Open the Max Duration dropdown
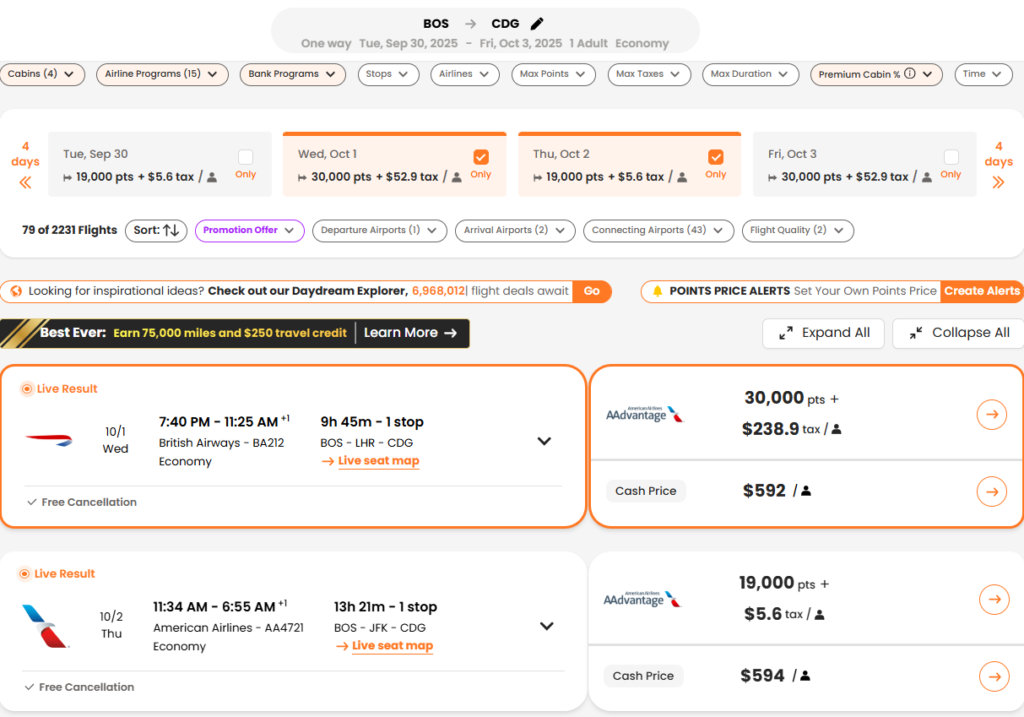Image resolution: width=1024 pixels, height=717 pixels. tap(750, 74)
